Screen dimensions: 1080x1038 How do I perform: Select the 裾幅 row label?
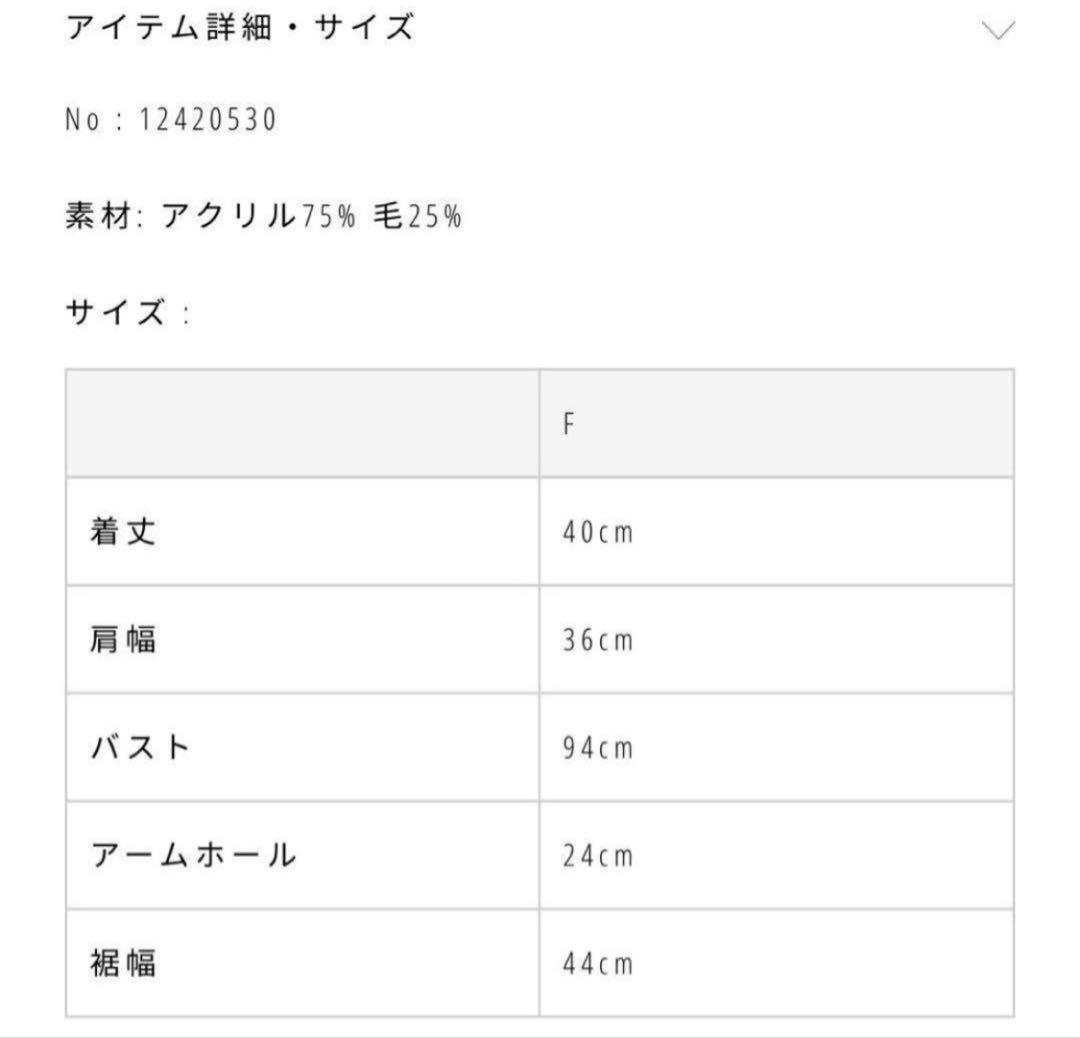(123, 964)
